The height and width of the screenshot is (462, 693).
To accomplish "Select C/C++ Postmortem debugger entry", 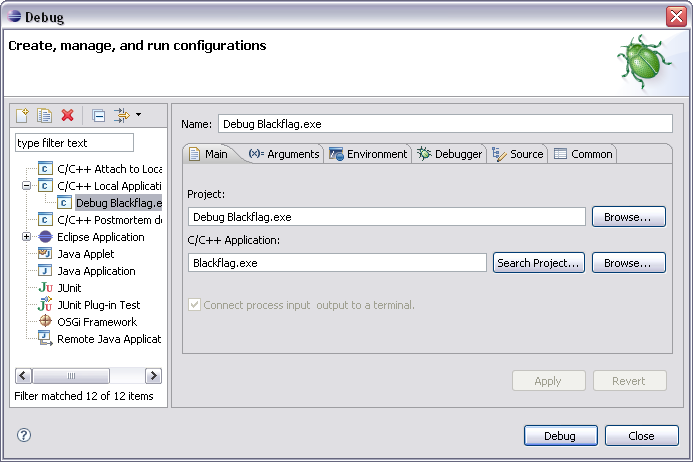I will [x=110, y=220].
